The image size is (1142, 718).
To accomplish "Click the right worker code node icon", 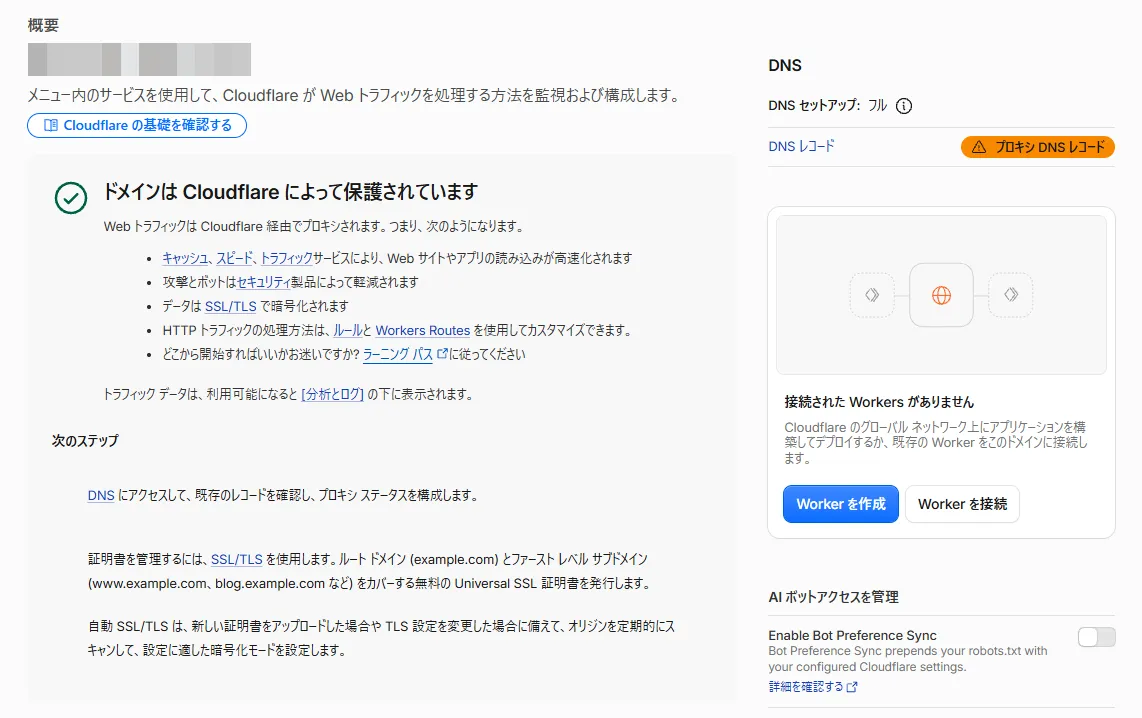I will (x=1010, y=295).
